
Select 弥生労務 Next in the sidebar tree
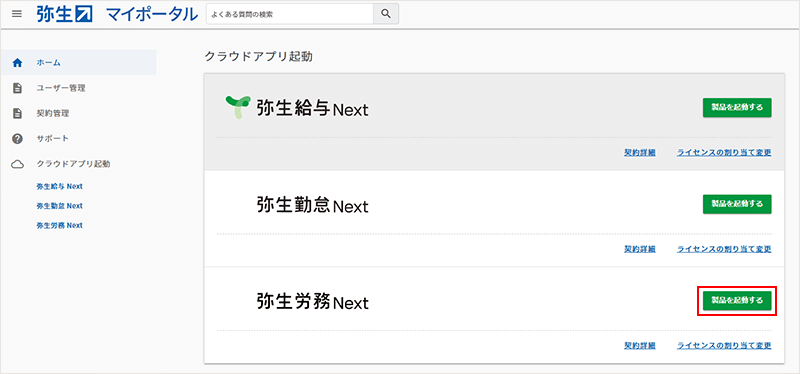(x=60, y=225)
